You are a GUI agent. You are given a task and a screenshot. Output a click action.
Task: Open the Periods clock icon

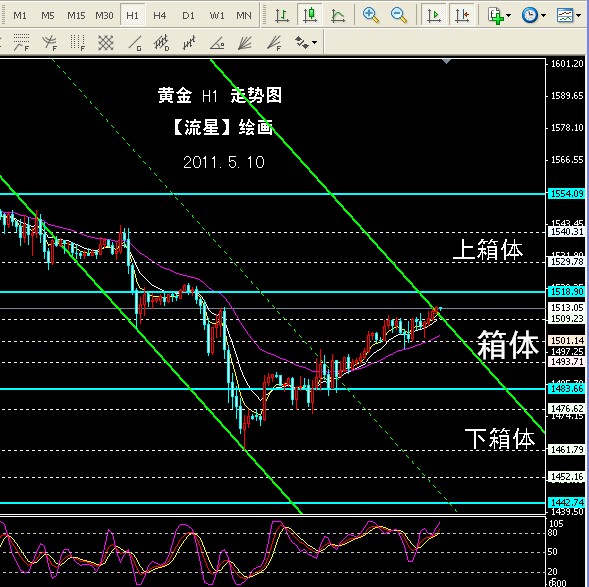[x=530, y=15]
